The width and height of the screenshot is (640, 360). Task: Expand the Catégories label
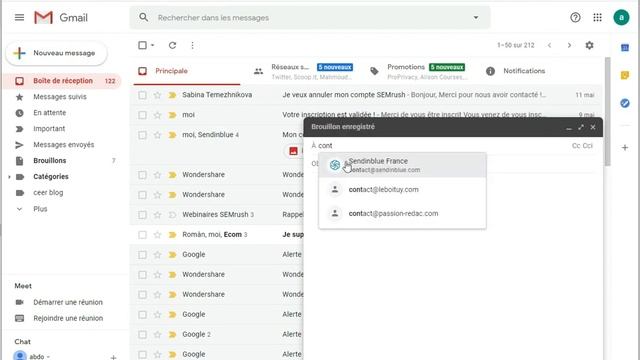tap(9, 177)
